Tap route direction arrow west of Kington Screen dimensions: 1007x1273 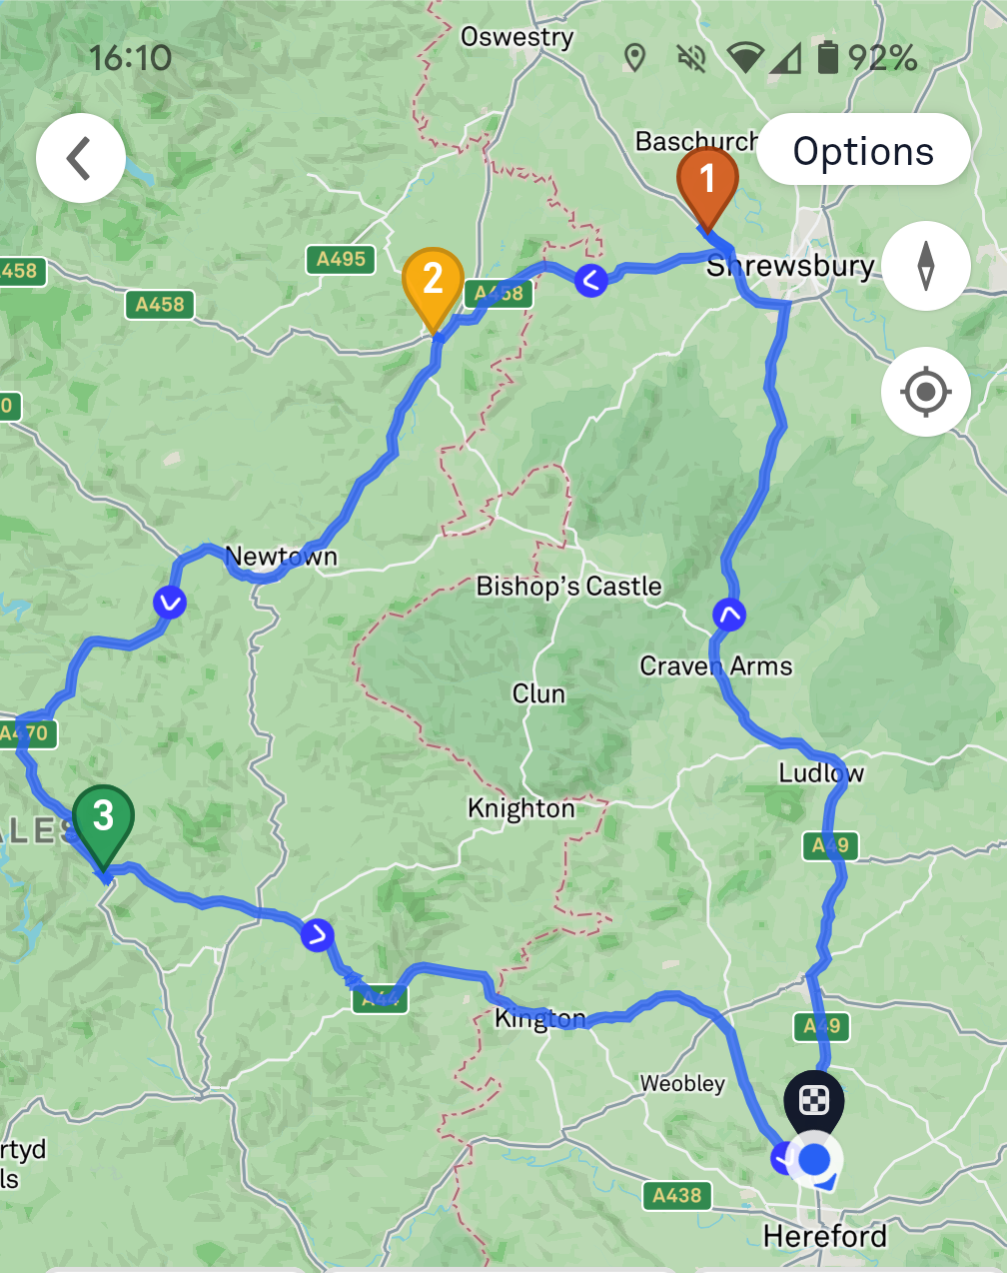coord(317,935)
